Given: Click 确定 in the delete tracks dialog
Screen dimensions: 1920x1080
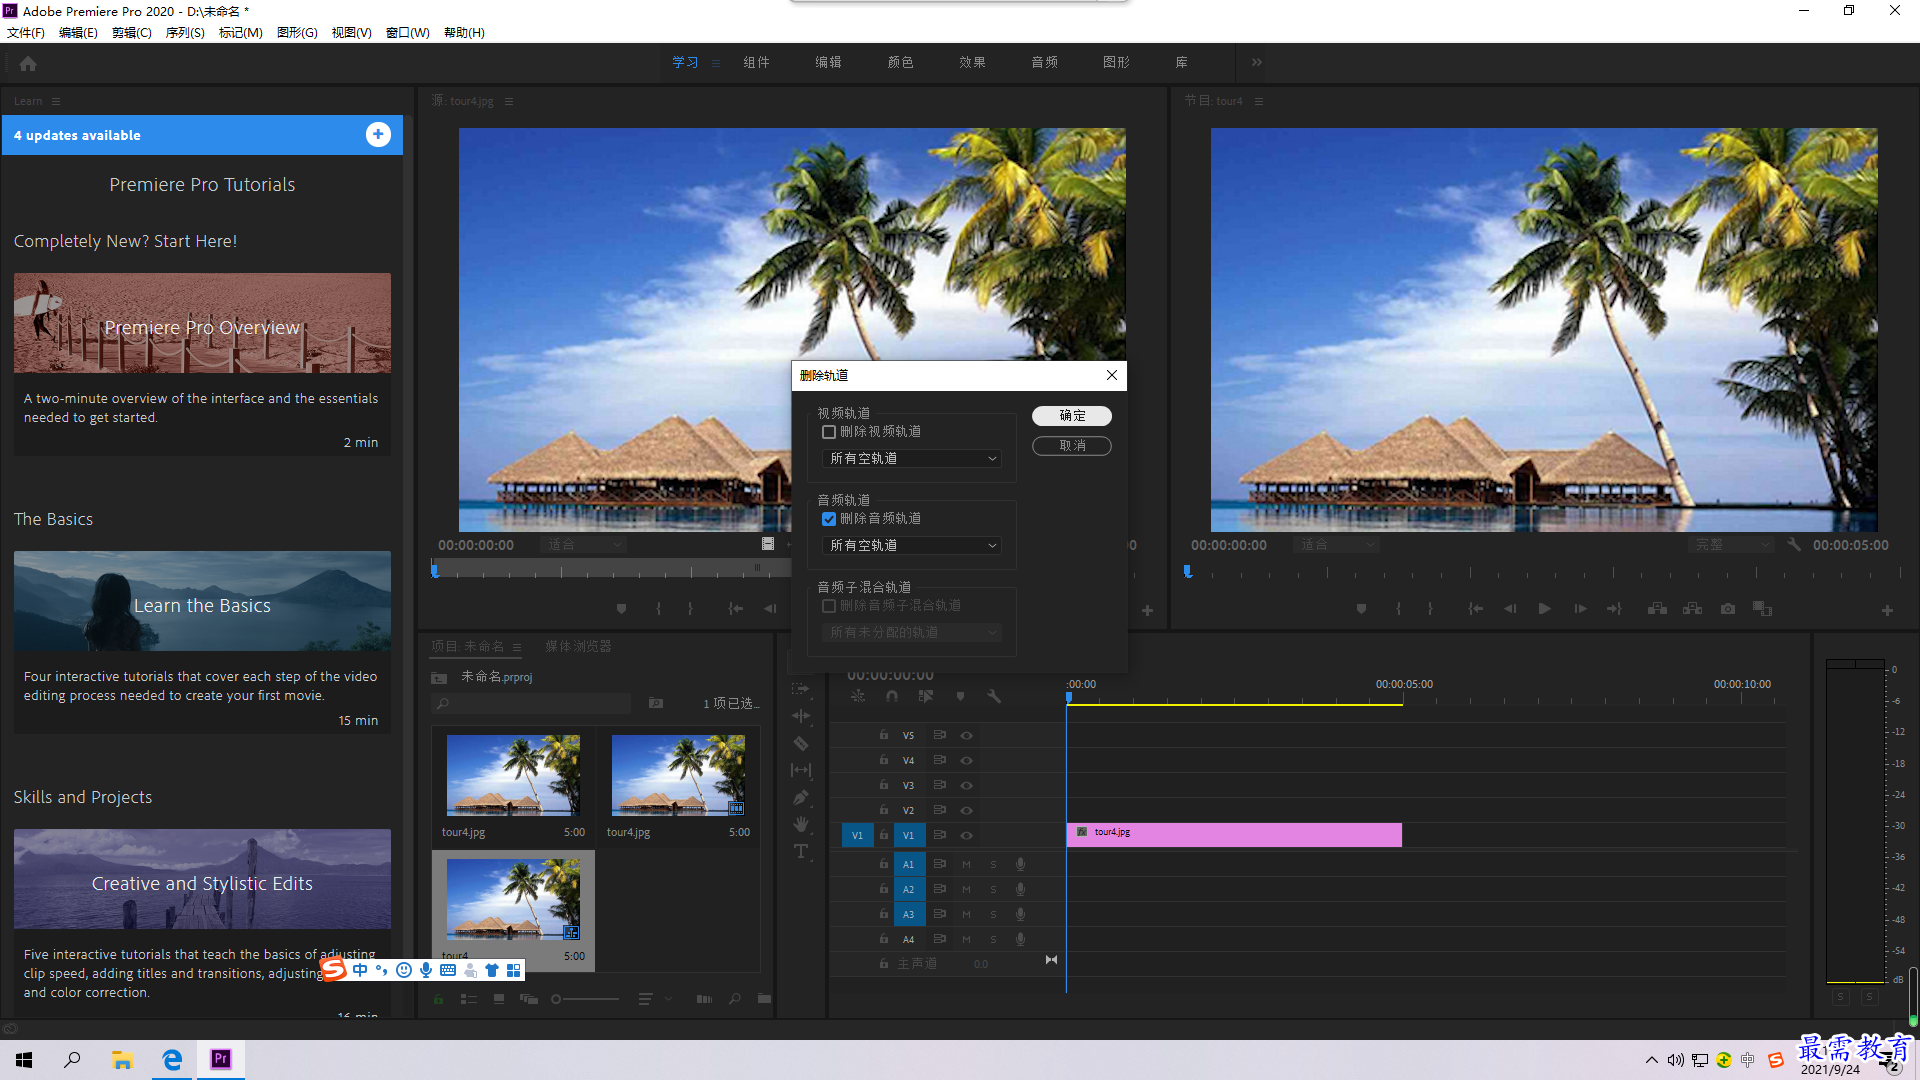Looking at the screenshot, I should click(1072, 416).
